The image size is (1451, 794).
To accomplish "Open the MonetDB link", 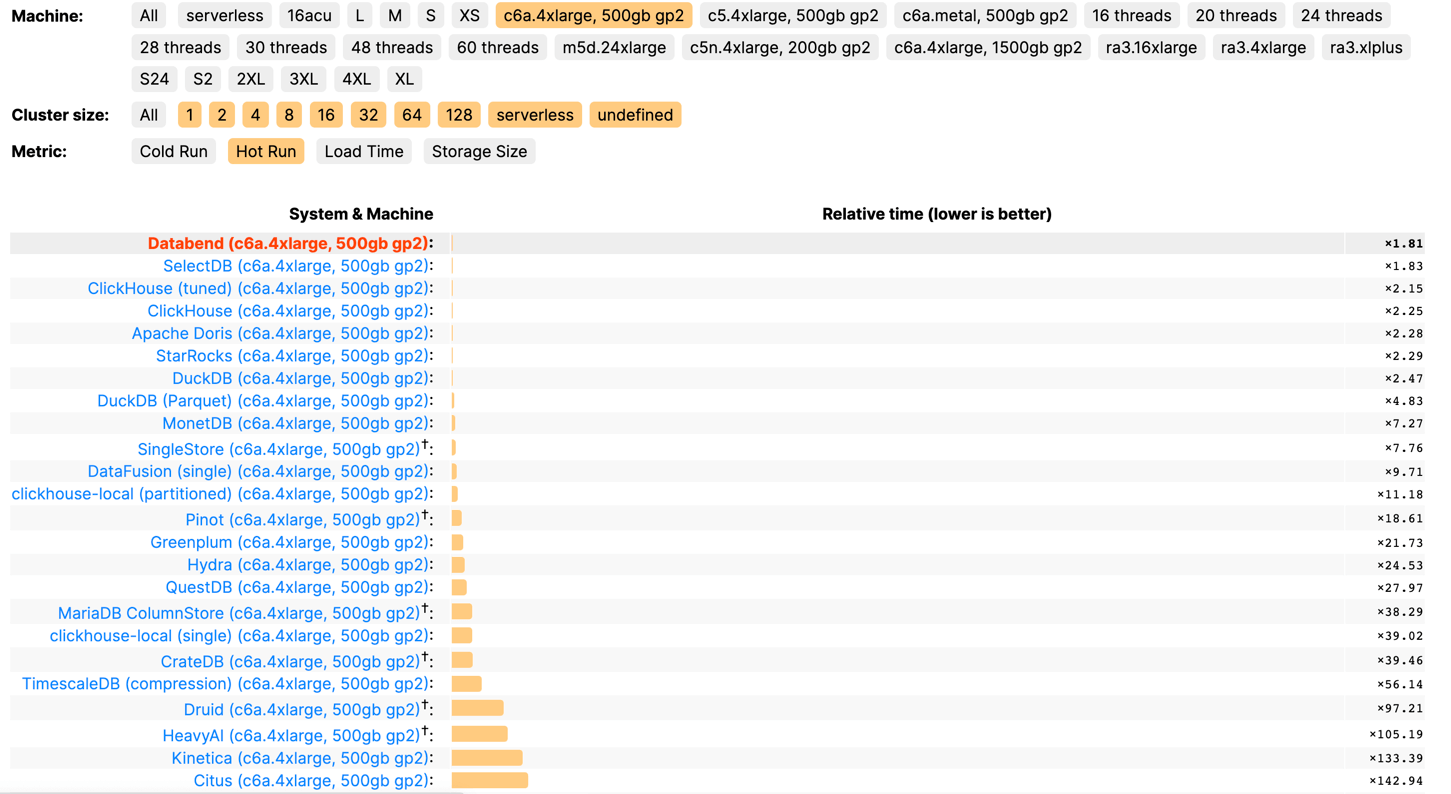I will pyautogui.click(x=295, y=423).
